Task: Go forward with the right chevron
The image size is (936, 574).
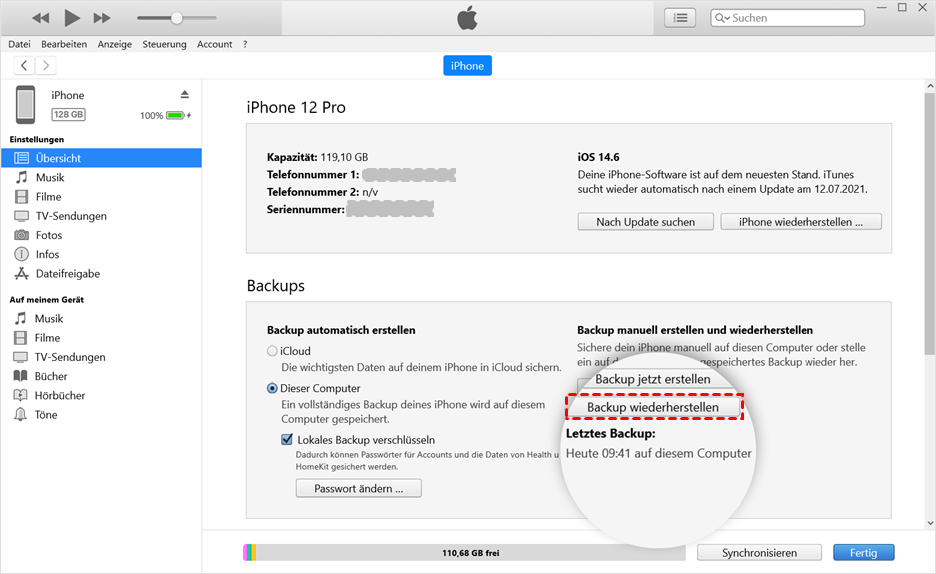Action: pyautogui.click(x=46, y=66)
